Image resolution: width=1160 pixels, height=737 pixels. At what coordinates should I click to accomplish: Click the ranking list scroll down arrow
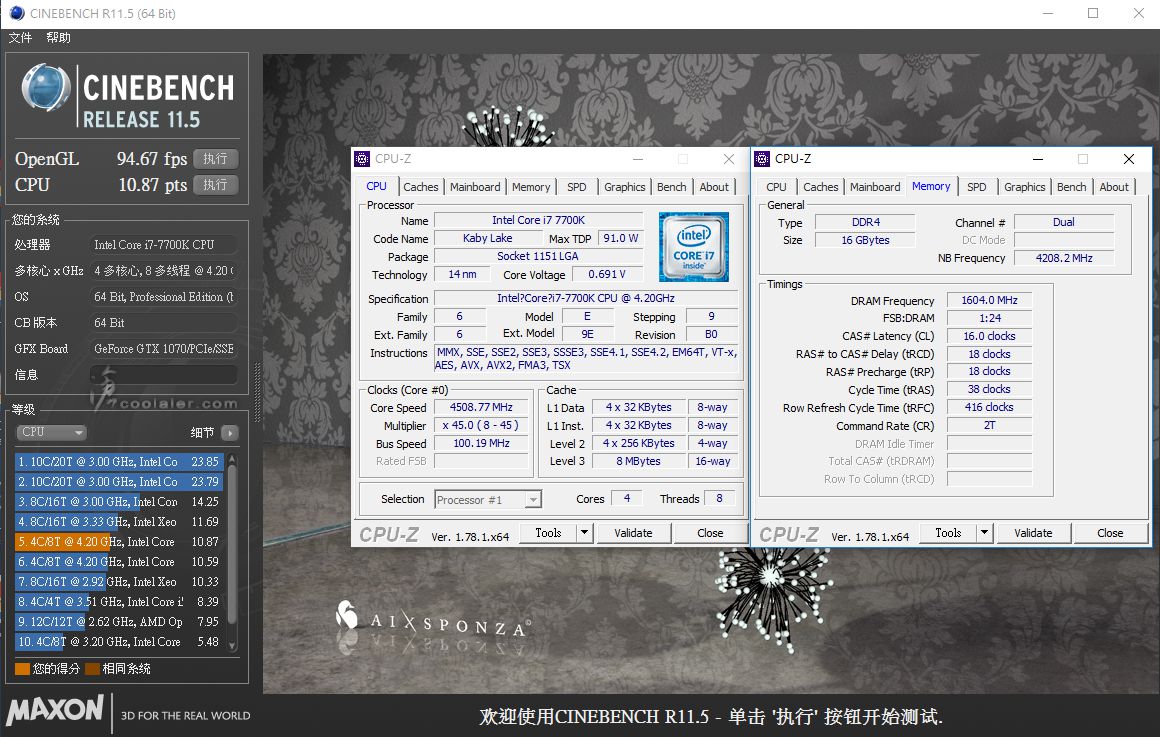232,646
